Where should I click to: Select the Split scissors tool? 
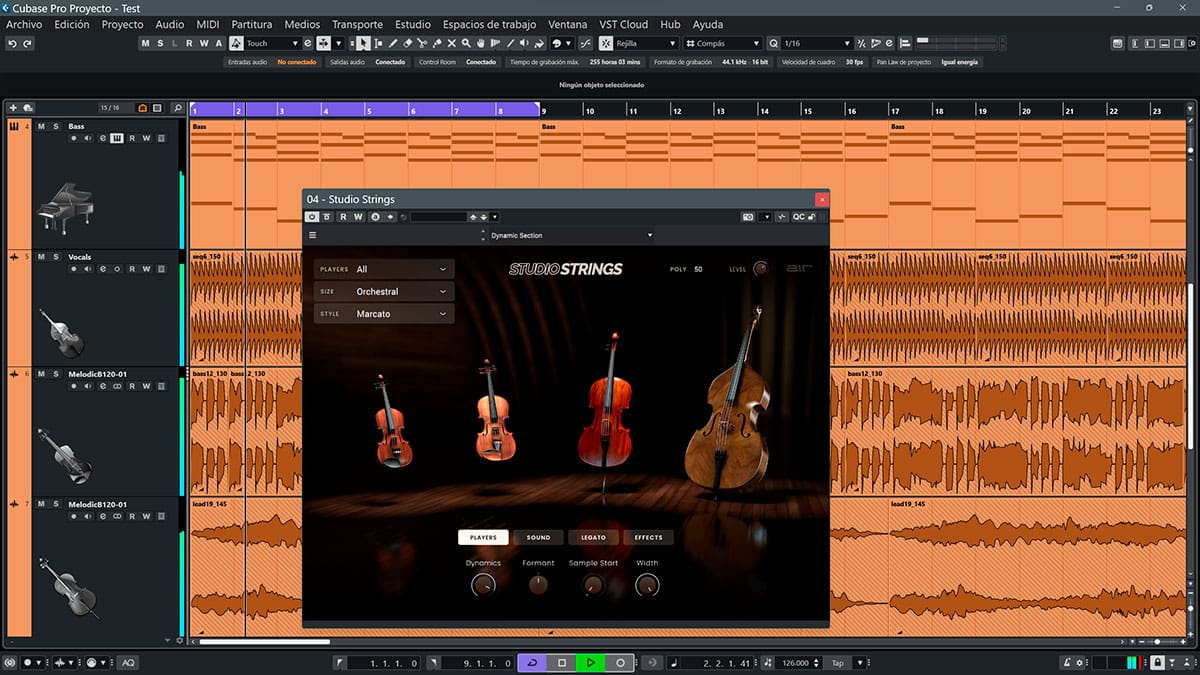422,43
